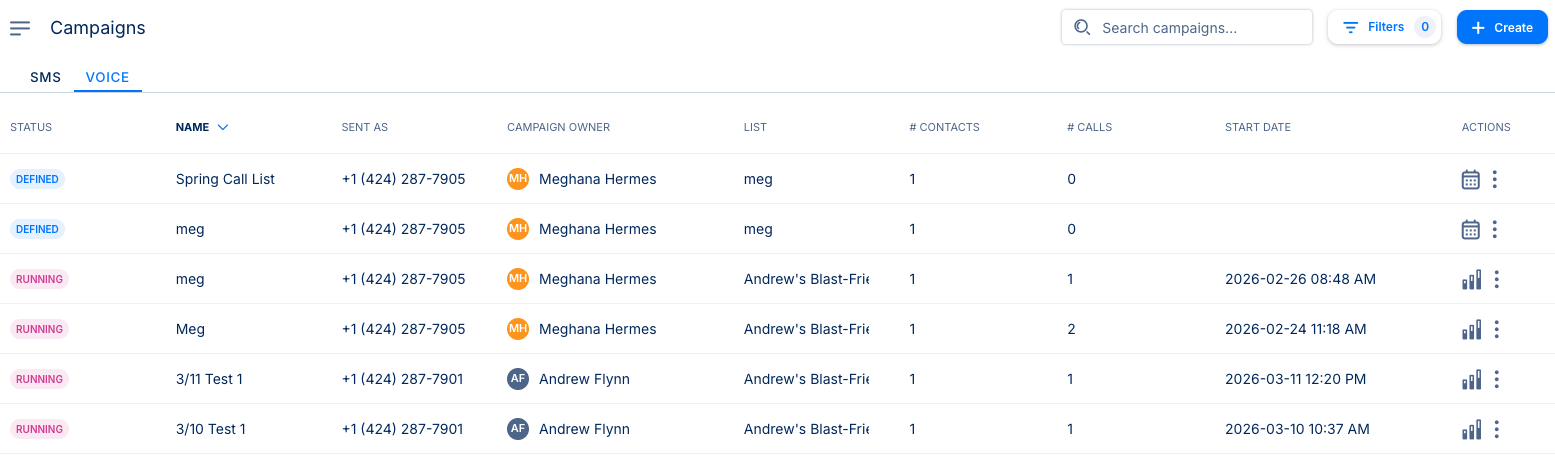Open the Spring Call List campaign name
1555x456 pixels.
click(225, 180)
